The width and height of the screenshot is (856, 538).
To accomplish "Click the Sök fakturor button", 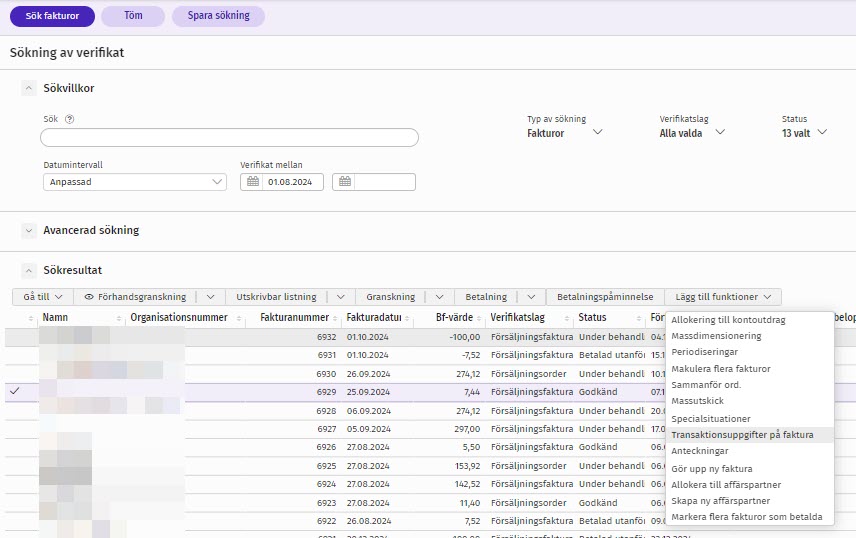I will [x=52, y=16].
